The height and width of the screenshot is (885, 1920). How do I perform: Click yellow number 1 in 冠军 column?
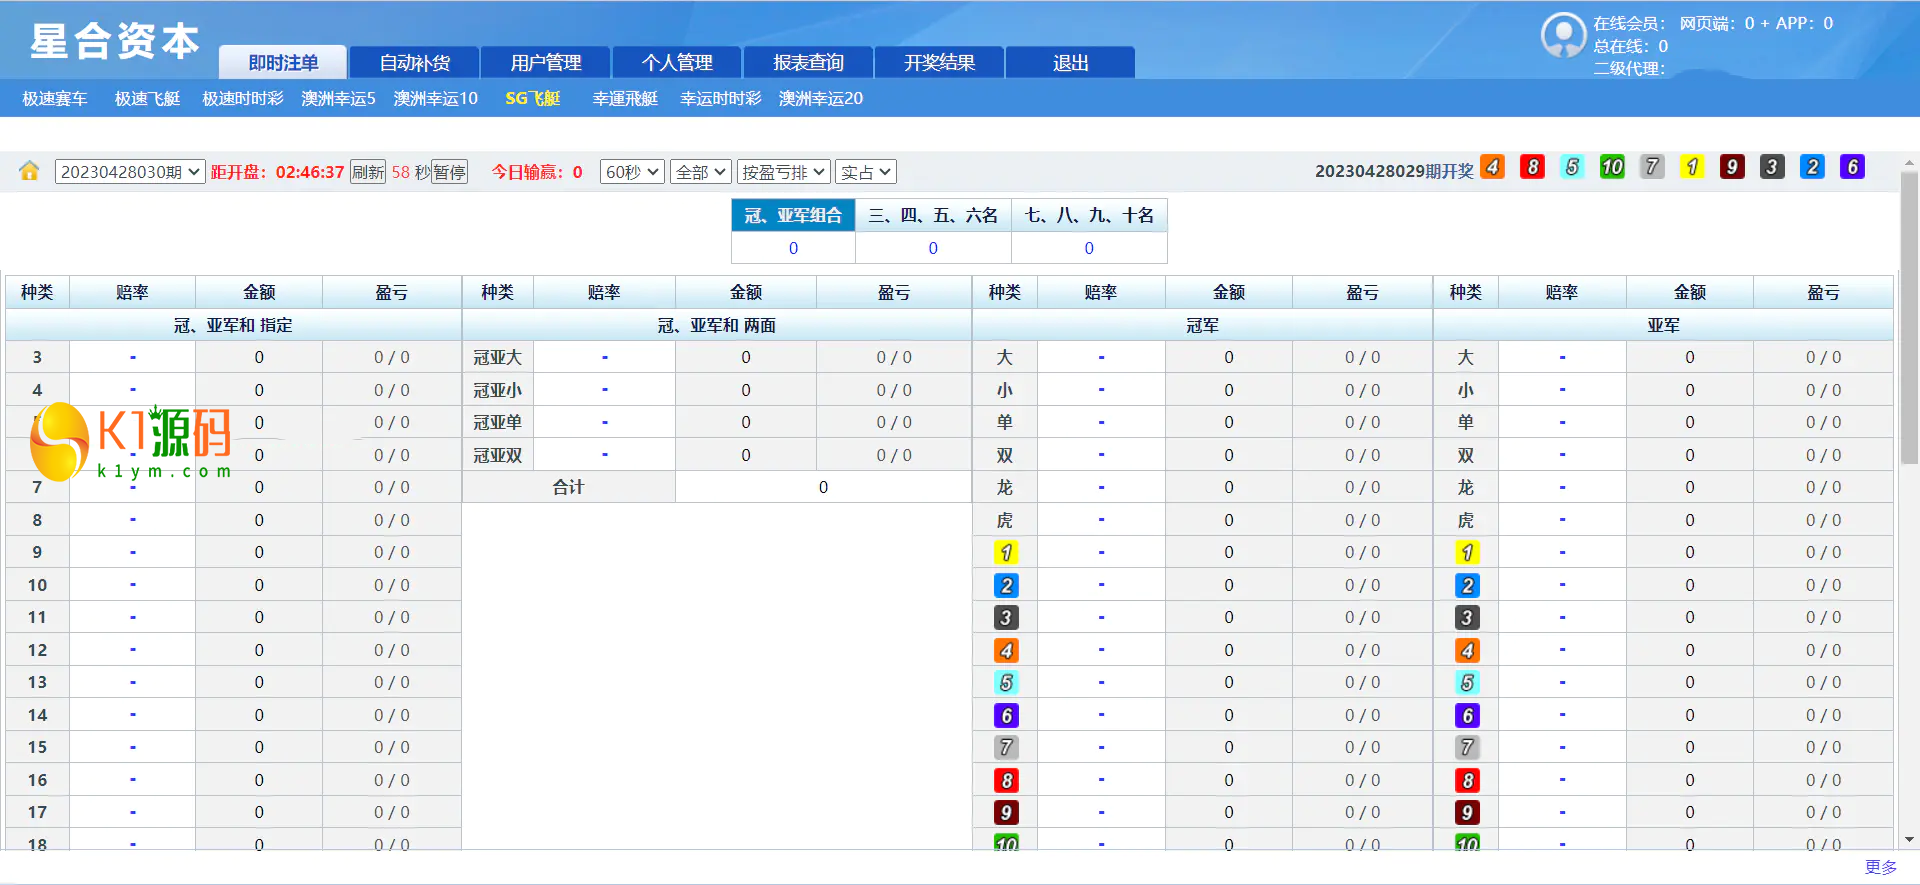click(x=1006, y=552)
